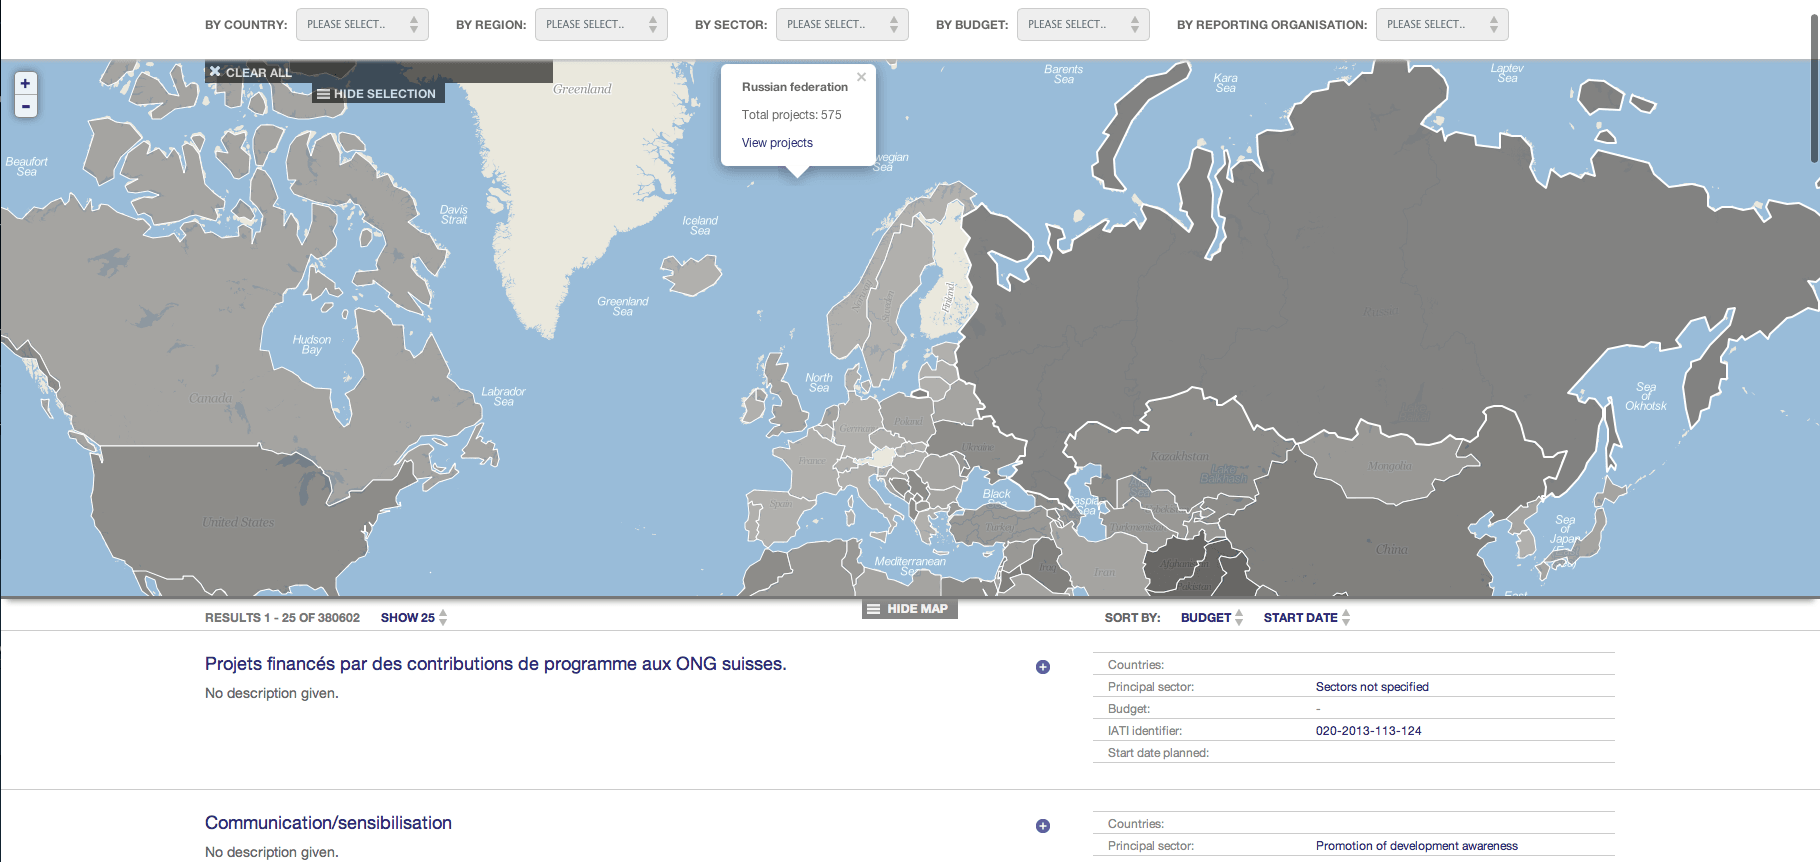Click the Clear All X icon

215,72
